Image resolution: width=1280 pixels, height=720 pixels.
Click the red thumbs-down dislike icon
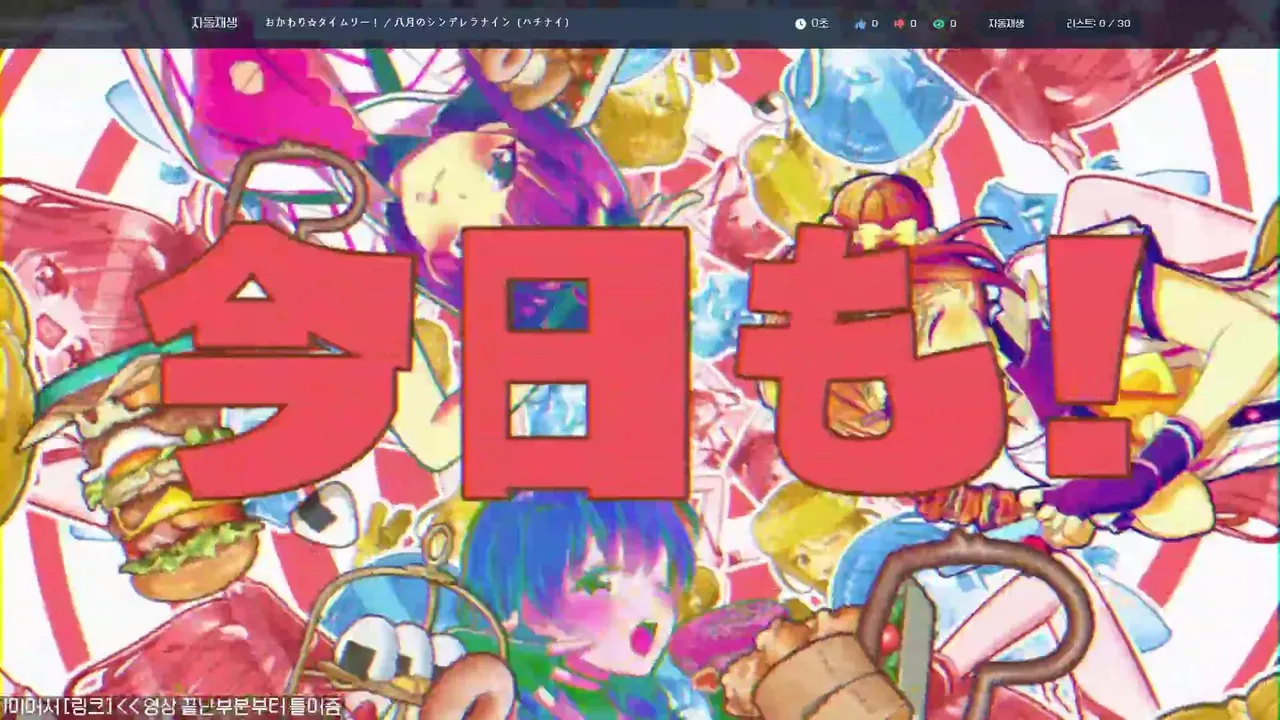click(899, 23)
